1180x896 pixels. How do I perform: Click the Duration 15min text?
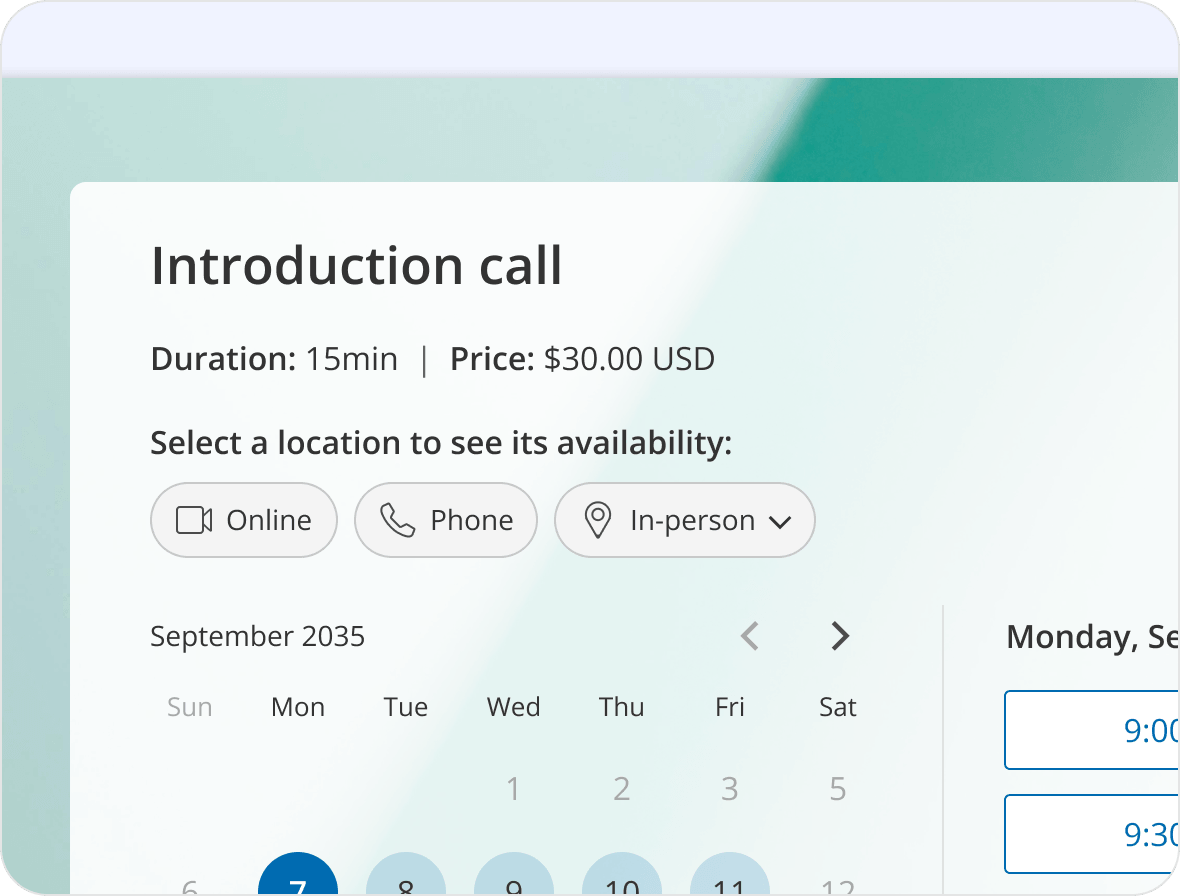tap(274, 359)
